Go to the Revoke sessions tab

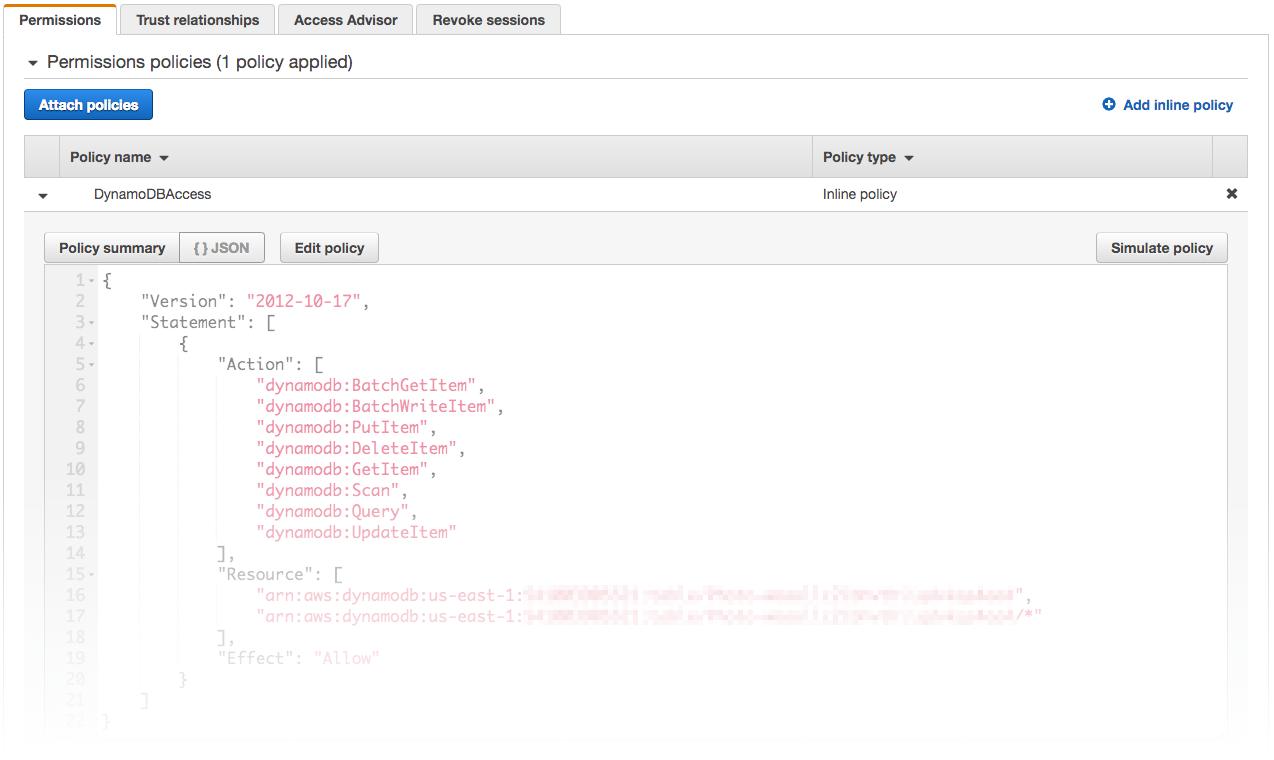tap(489, 19)
